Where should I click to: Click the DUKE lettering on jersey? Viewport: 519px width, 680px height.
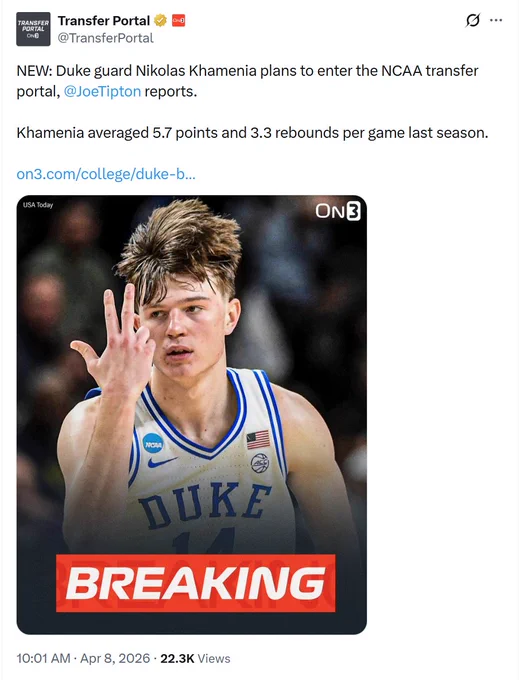tap(204, 506)
